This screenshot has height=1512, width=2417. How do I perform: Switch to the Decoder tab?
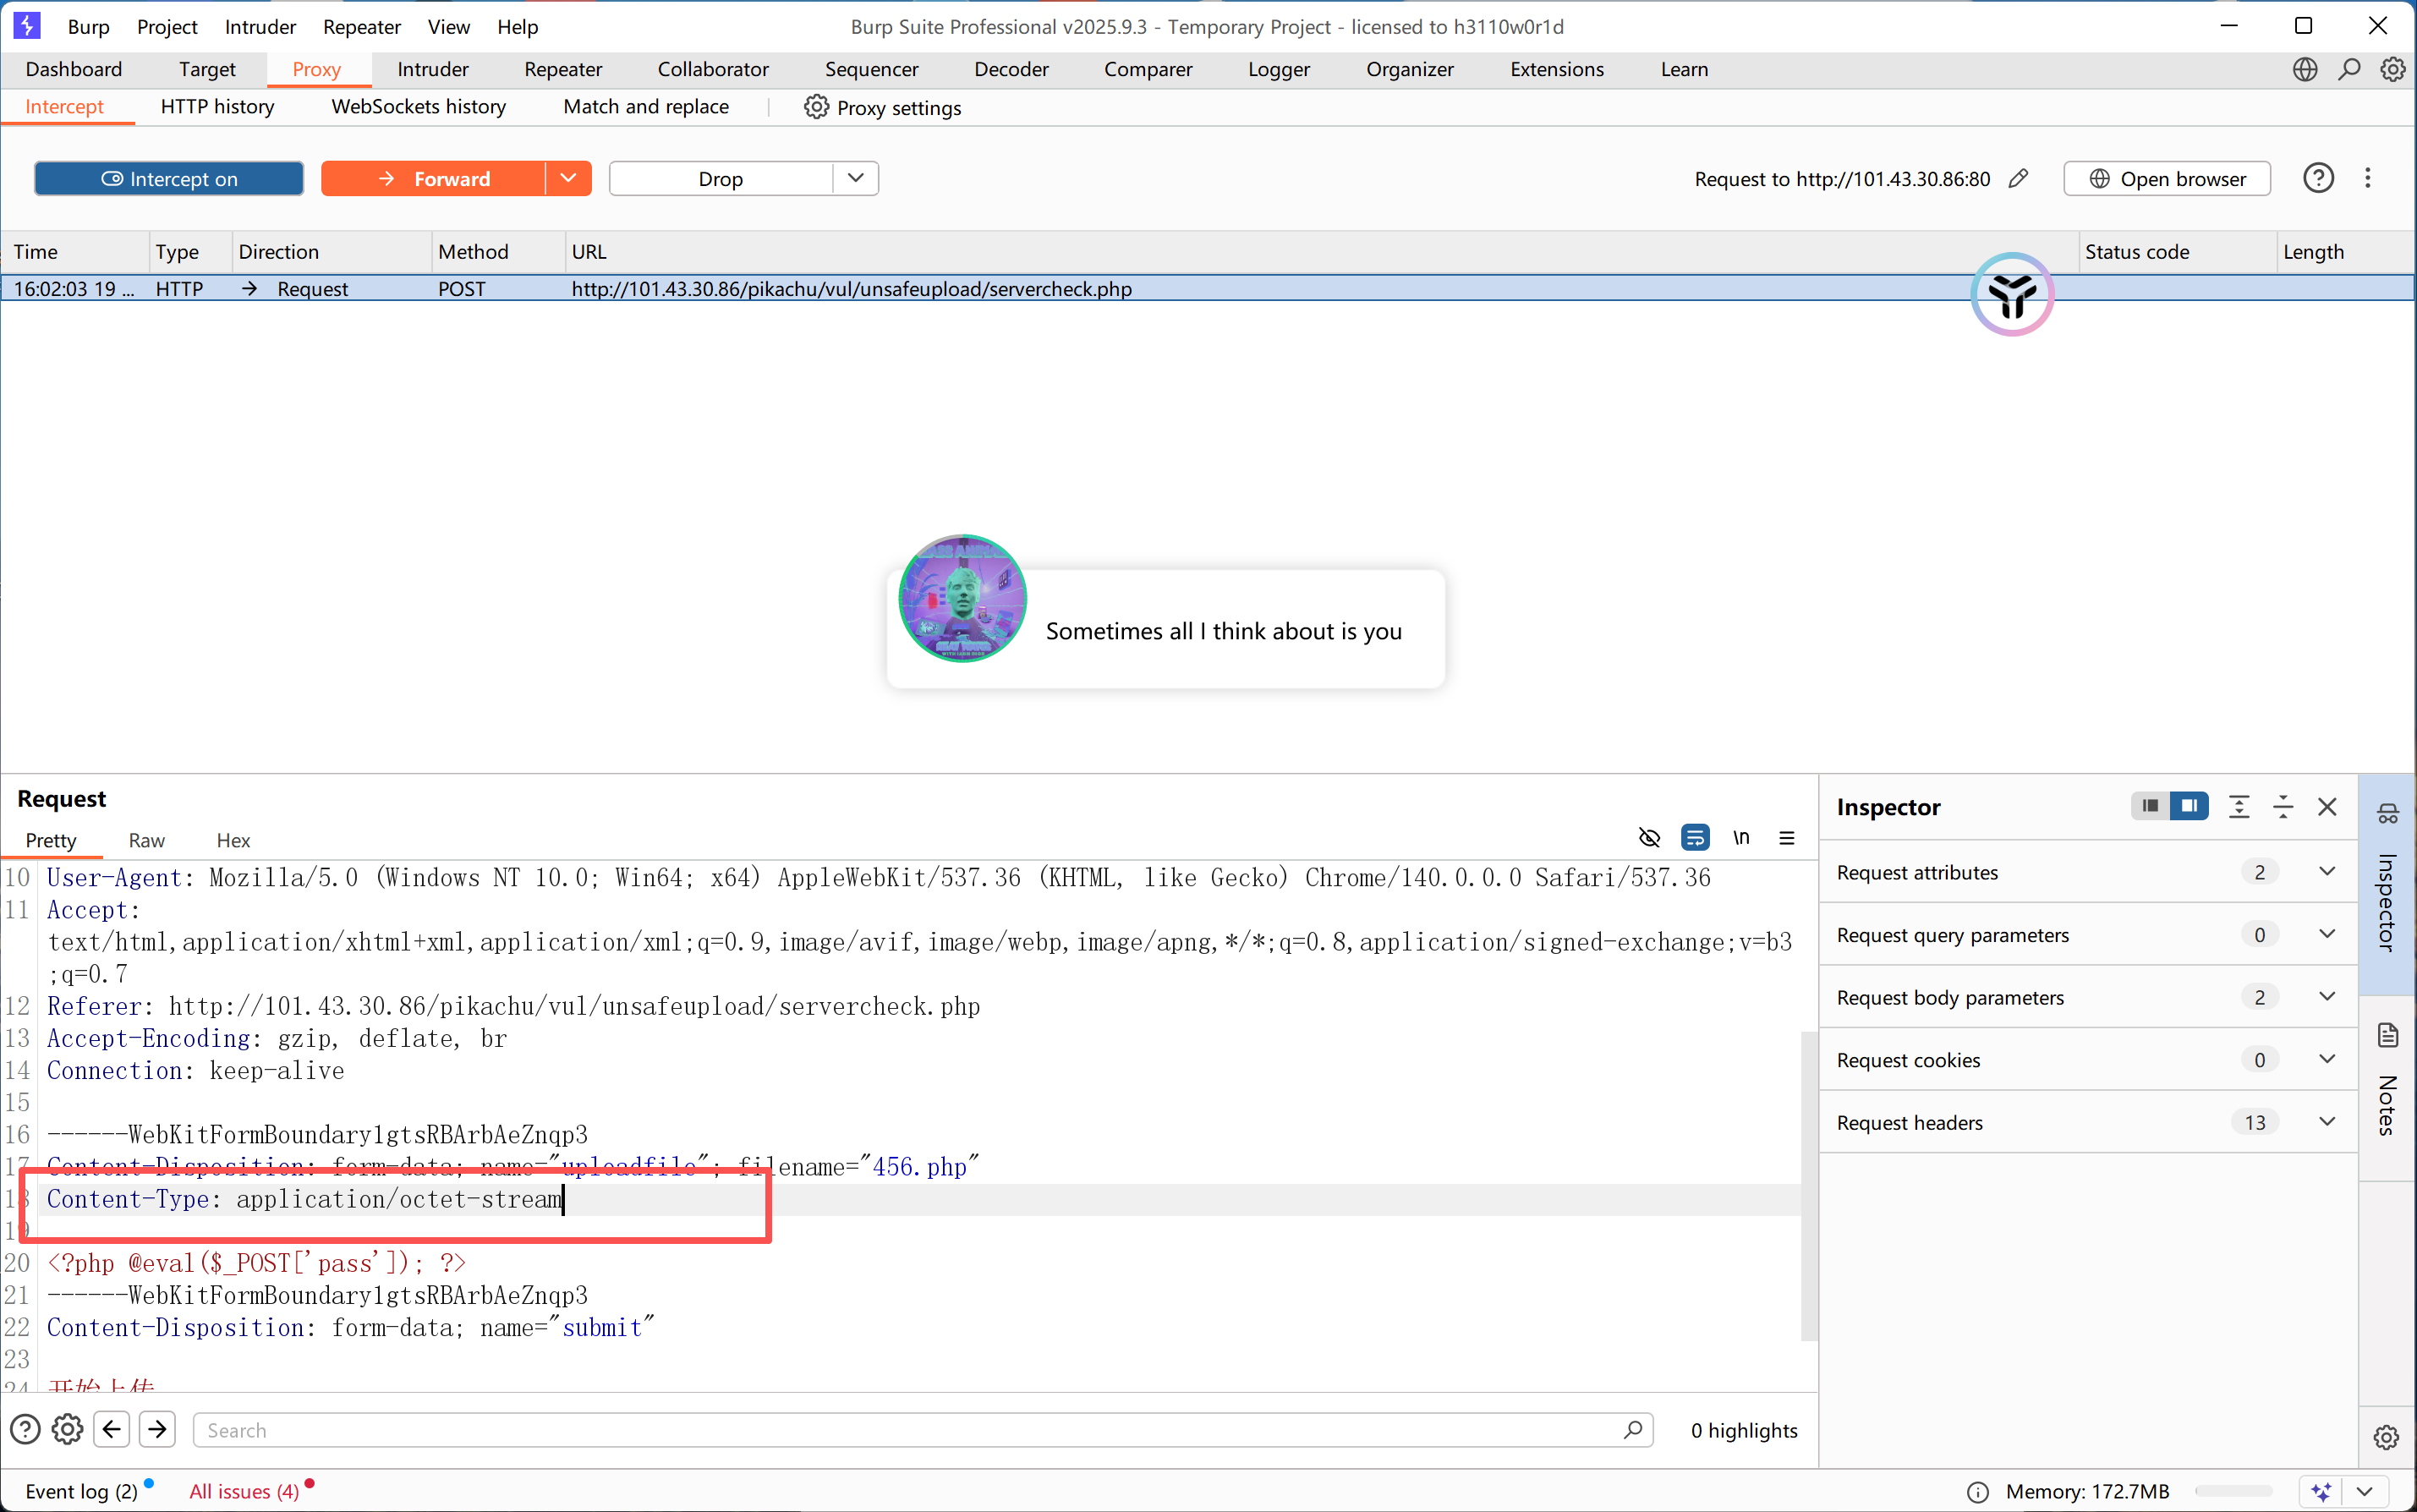click(x=1011, y=69)
